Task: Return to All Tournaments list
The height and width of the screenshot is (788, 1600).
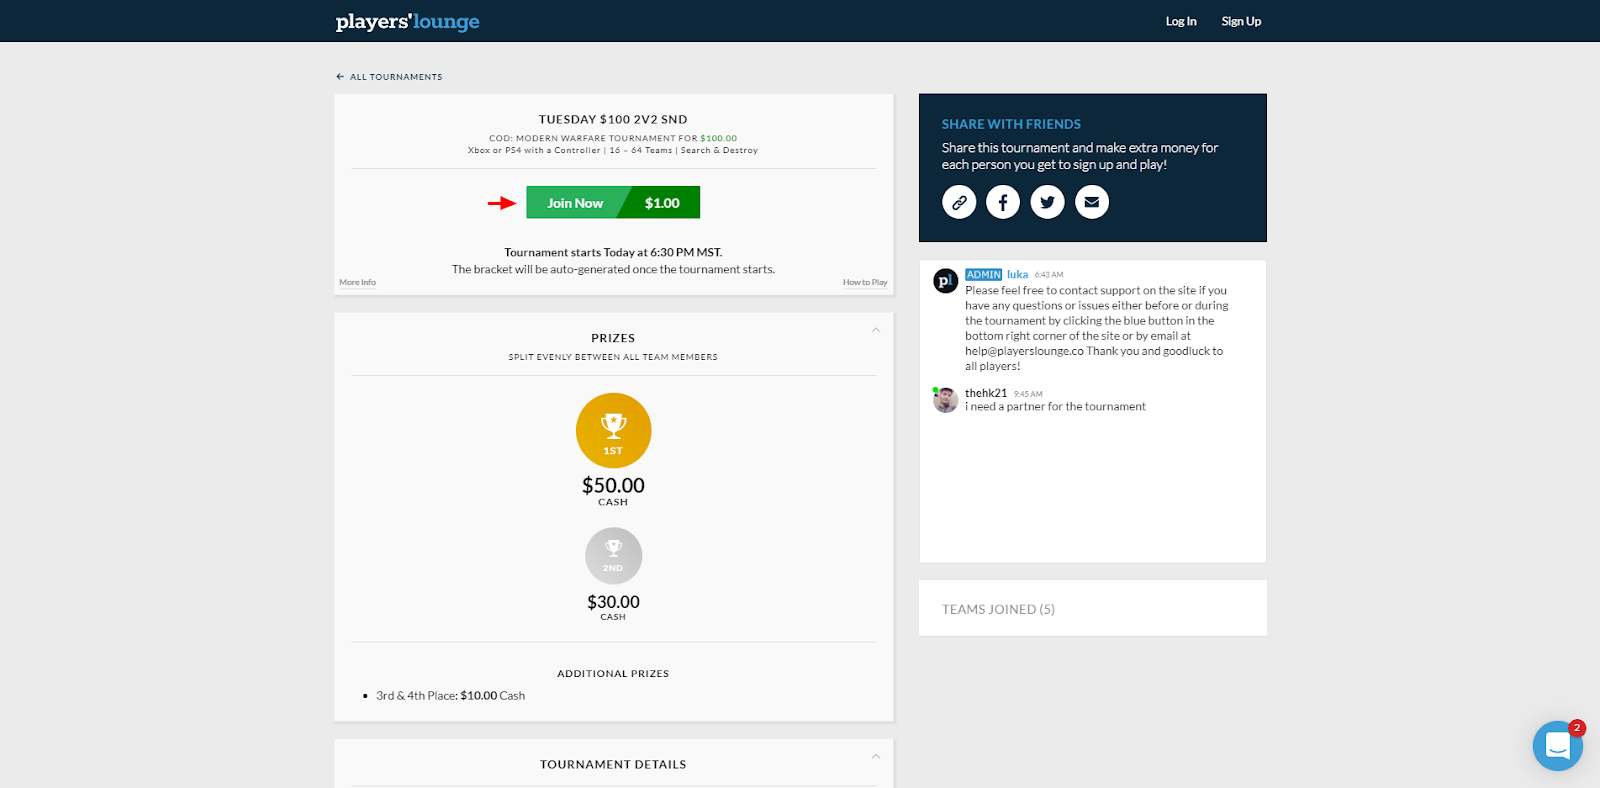Action: pos(396,77)
